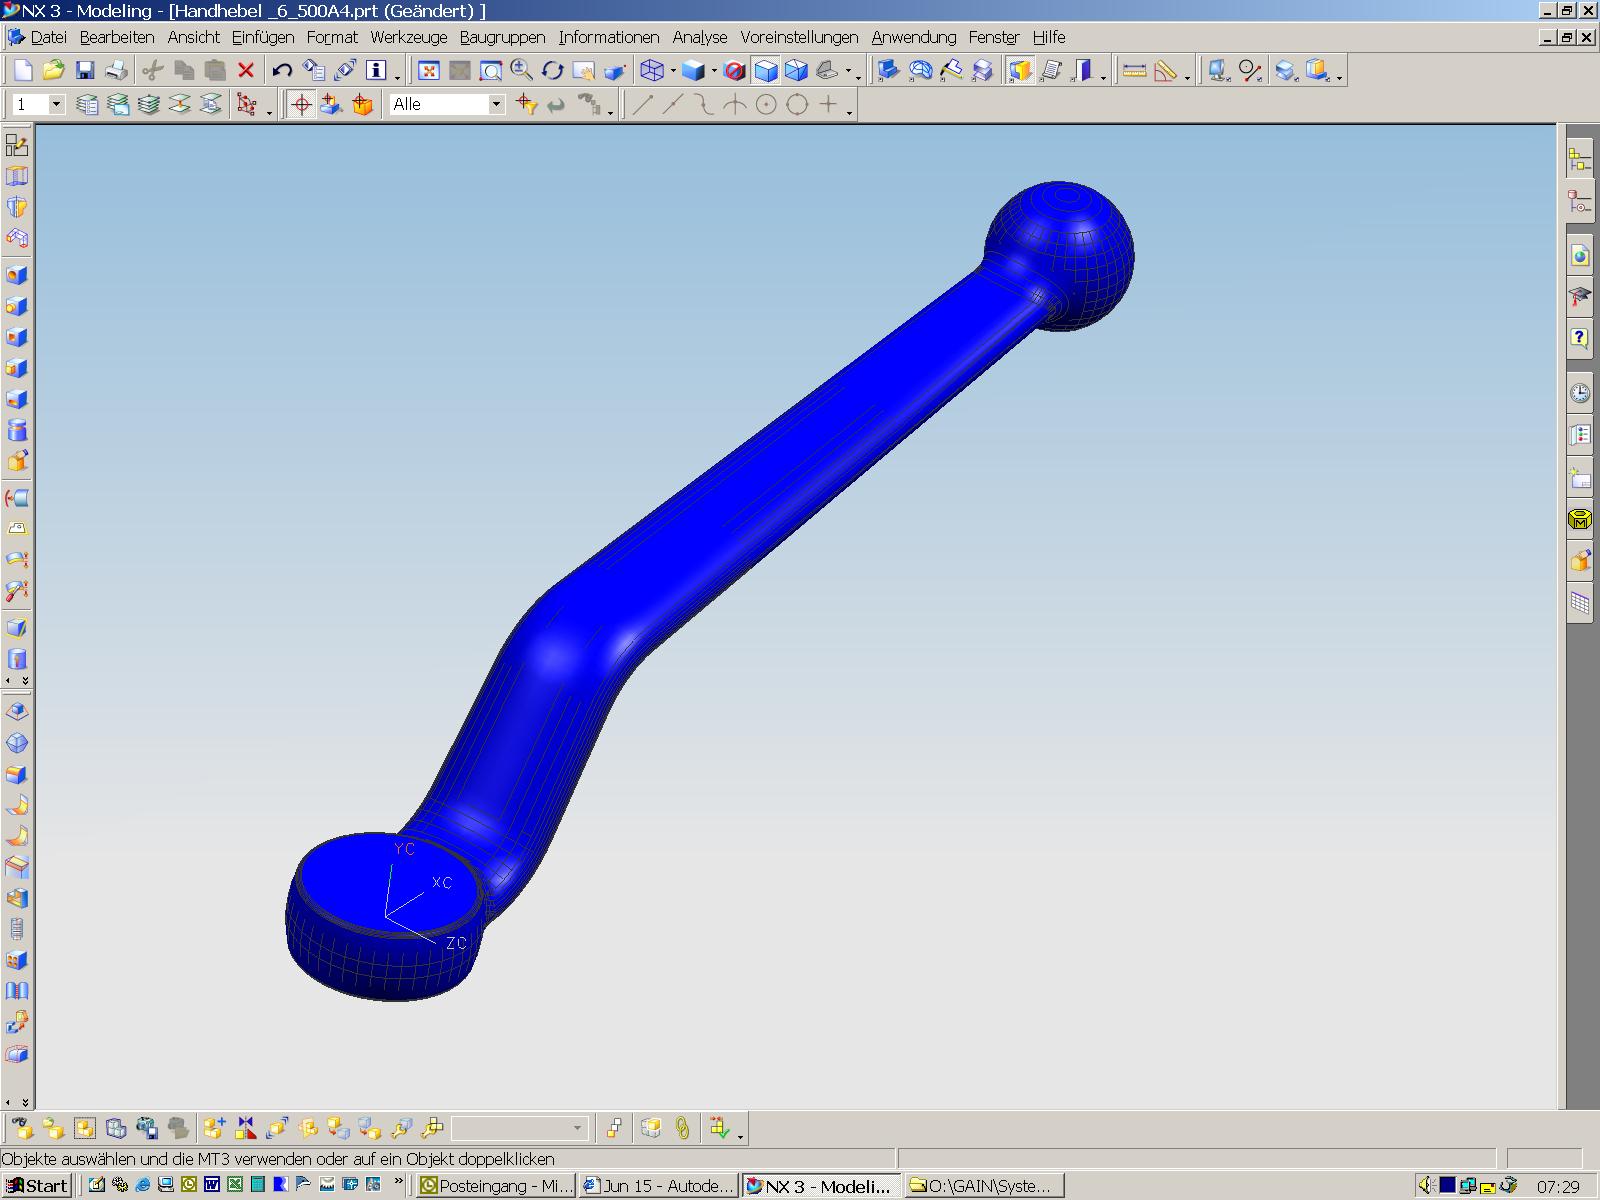Open object Information icon with letter i

[376, 70]
